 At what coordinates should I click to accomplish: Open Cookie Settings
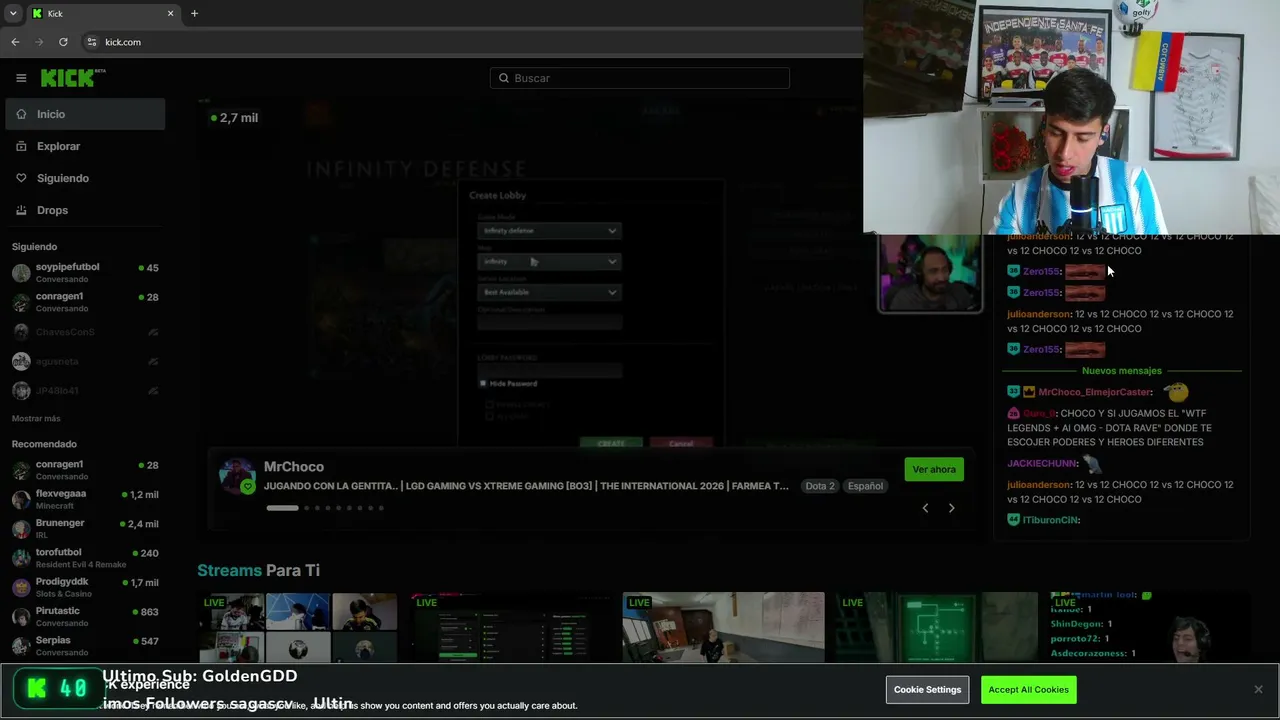(x=927, y=689)
